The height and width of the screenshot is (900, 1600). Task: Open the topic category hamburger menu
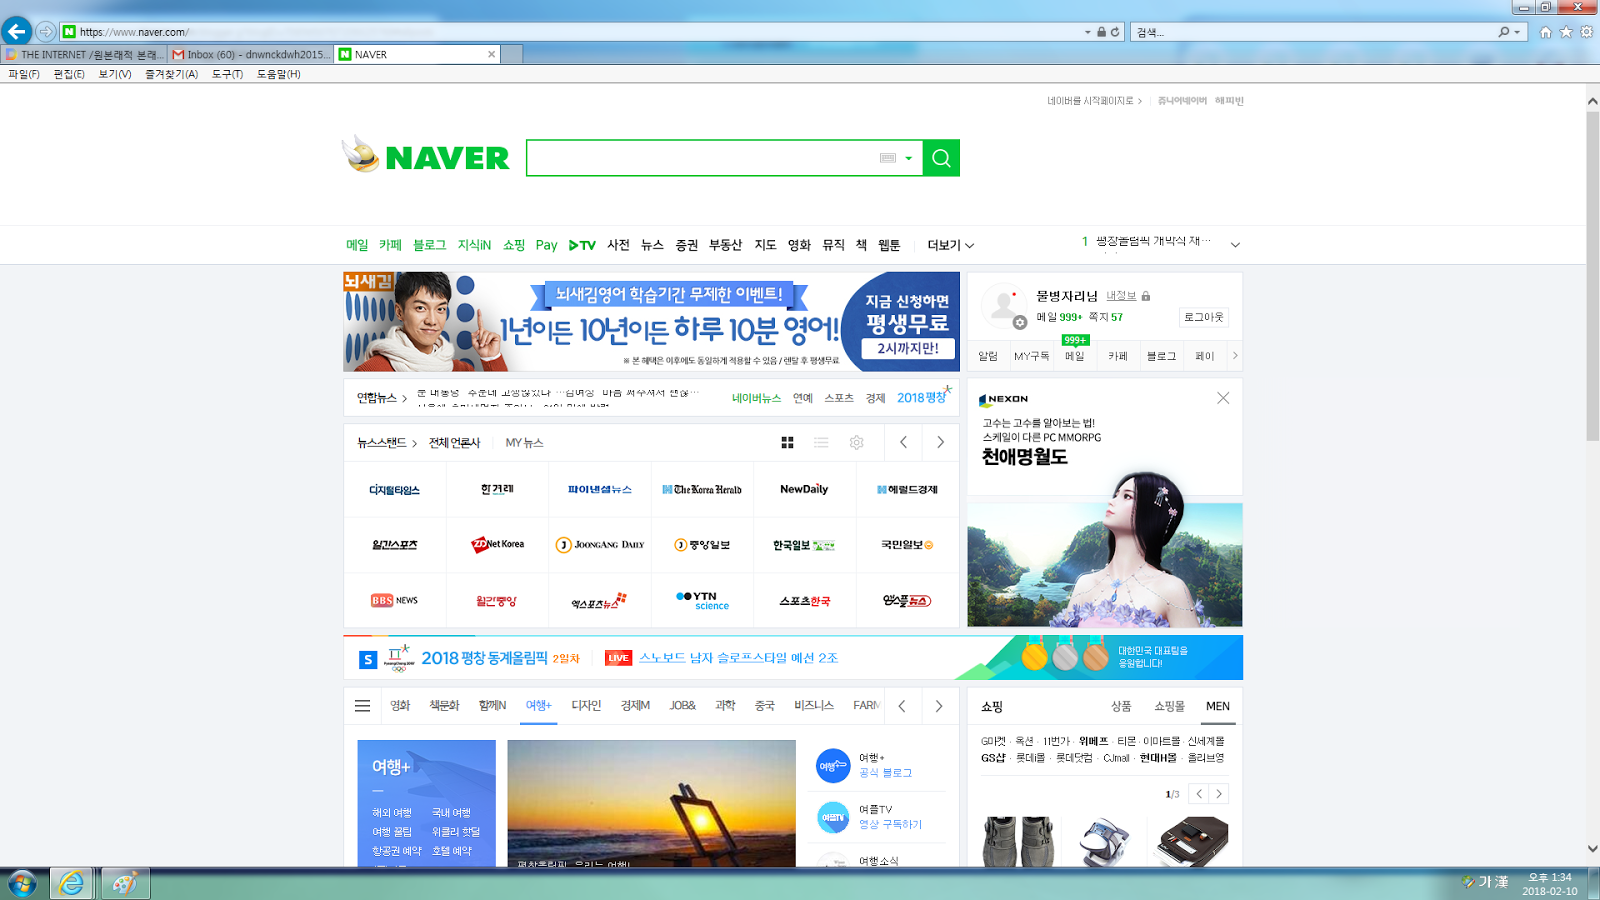(x=363, y=706)
